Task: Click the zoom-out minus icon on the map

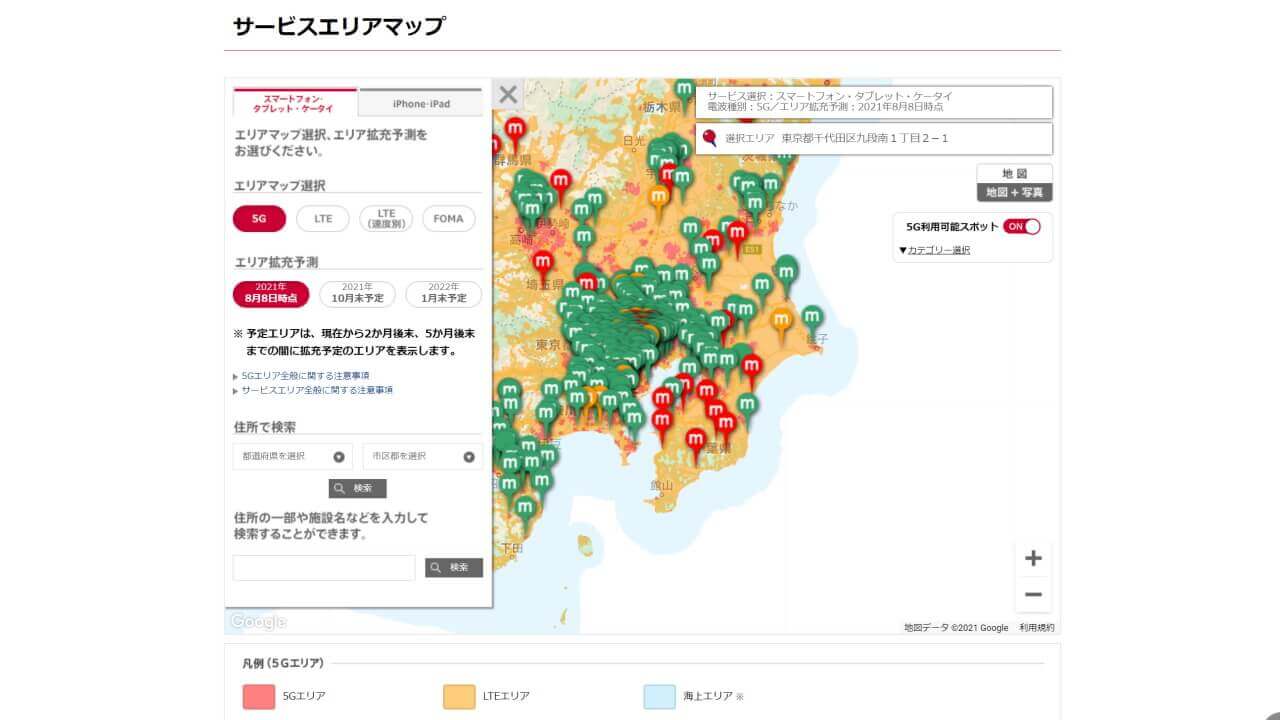Action: 1033,596
